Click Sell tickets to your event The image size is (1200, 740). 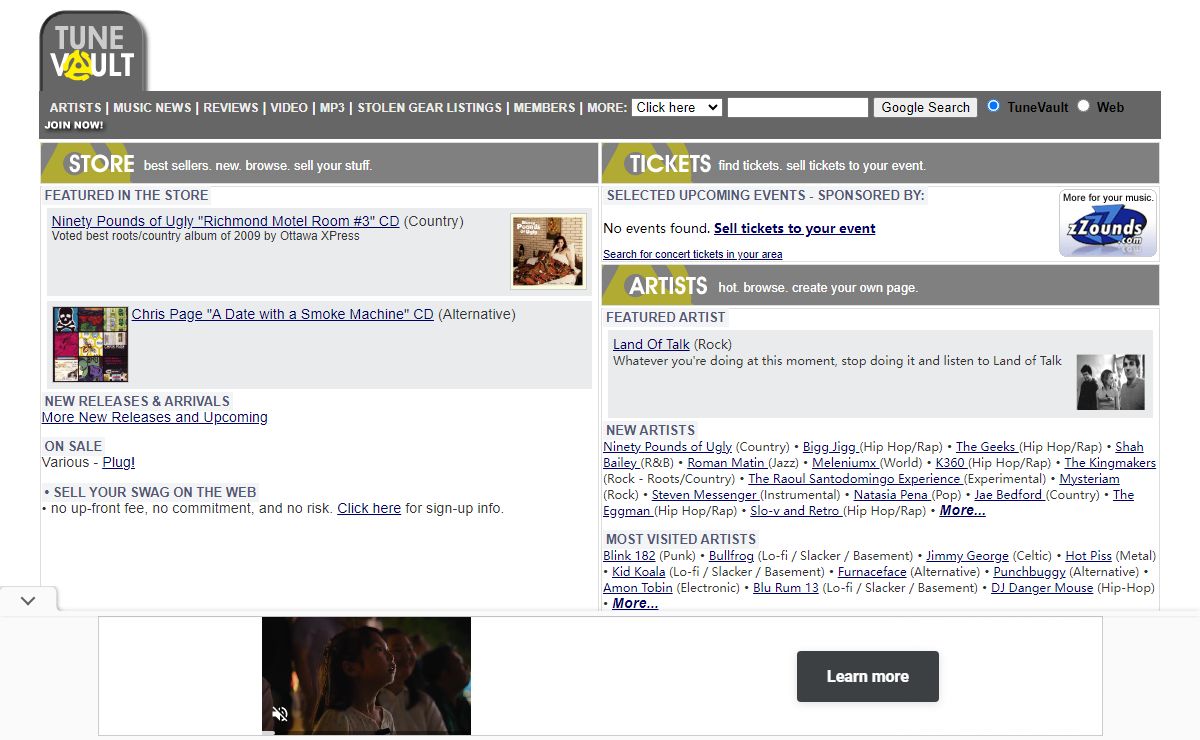(795, 228)
